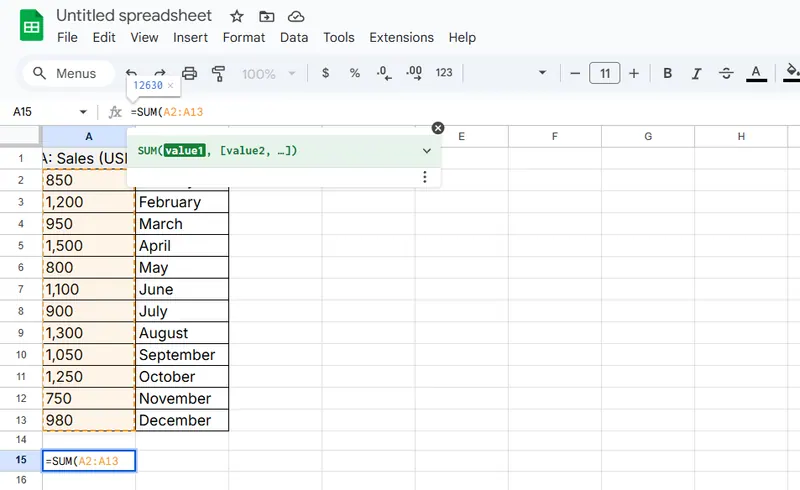Format as currency with dollar icon
Screen dimensions: 800x490
[x=325, y=73]
